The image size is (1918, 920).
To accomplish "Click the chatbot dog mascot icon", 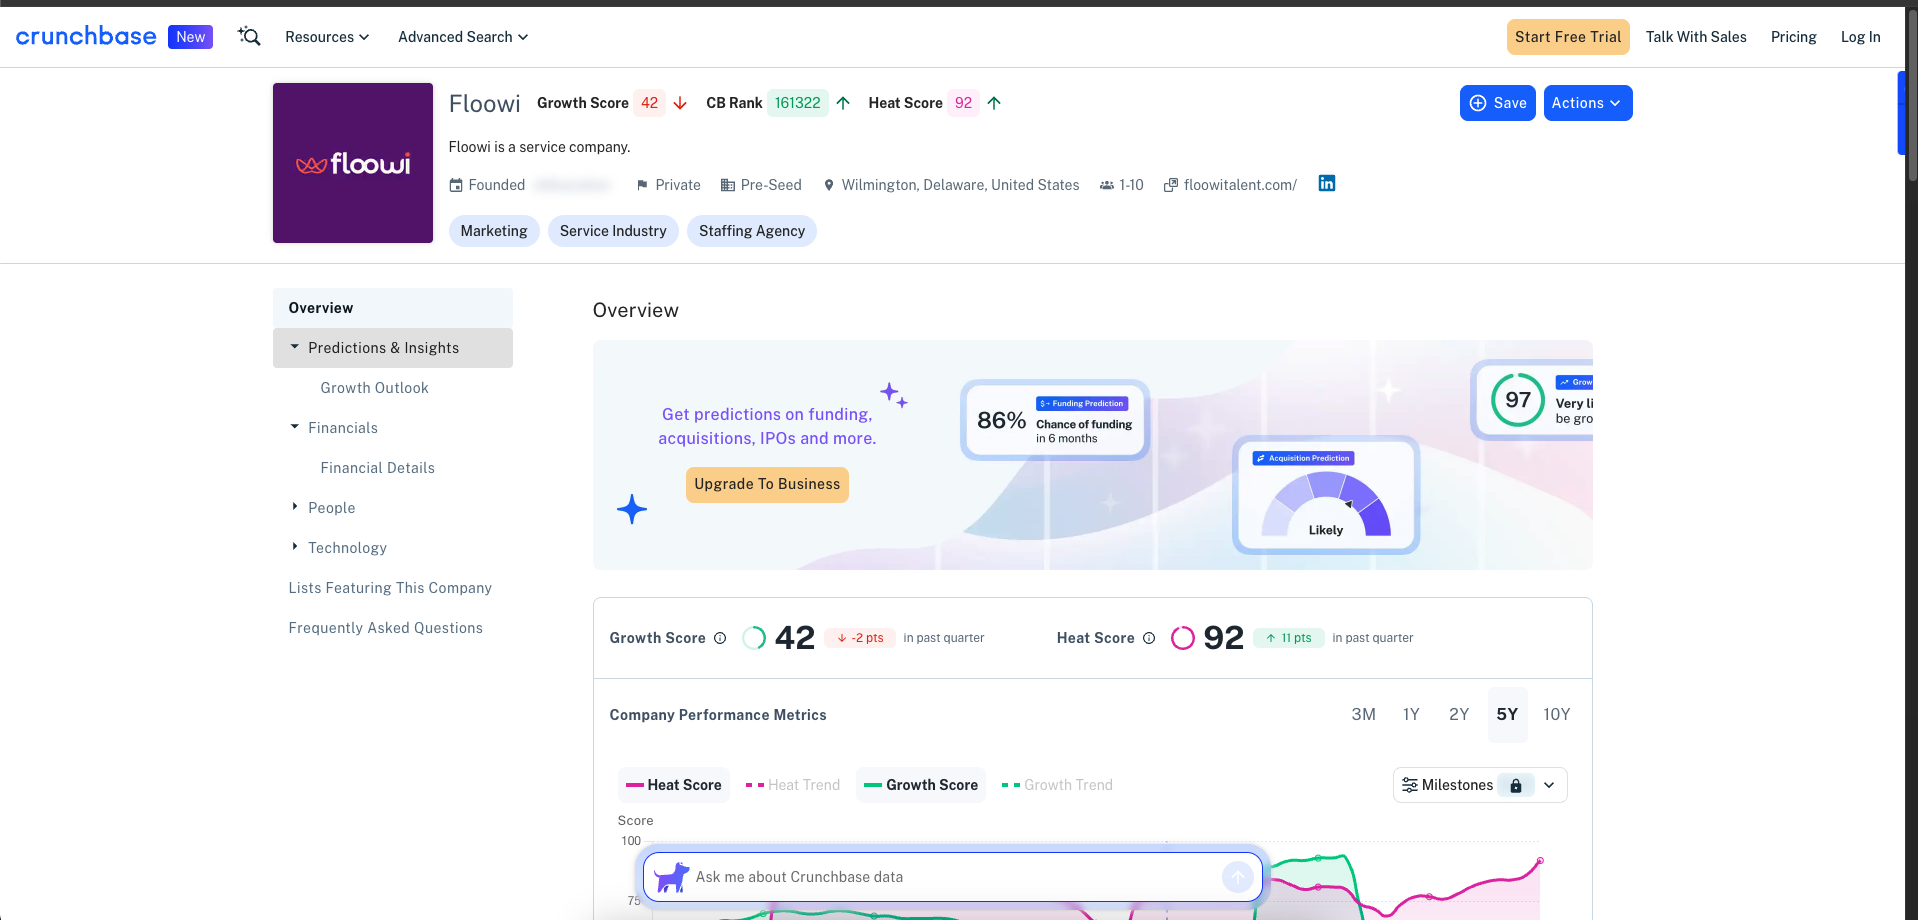I will coord(670,877).
